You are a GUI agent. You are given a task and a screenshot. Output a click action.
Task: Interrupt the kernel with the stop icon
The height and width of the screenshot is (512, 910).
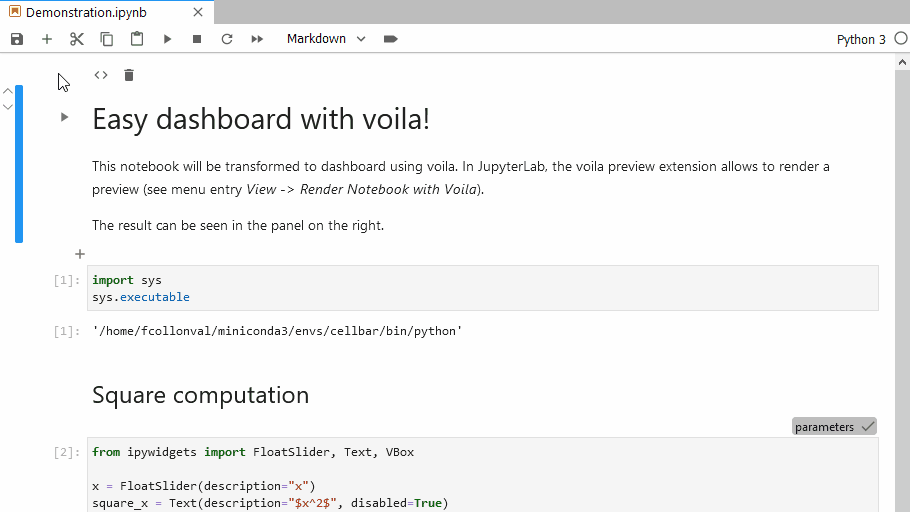click(197, 39)
